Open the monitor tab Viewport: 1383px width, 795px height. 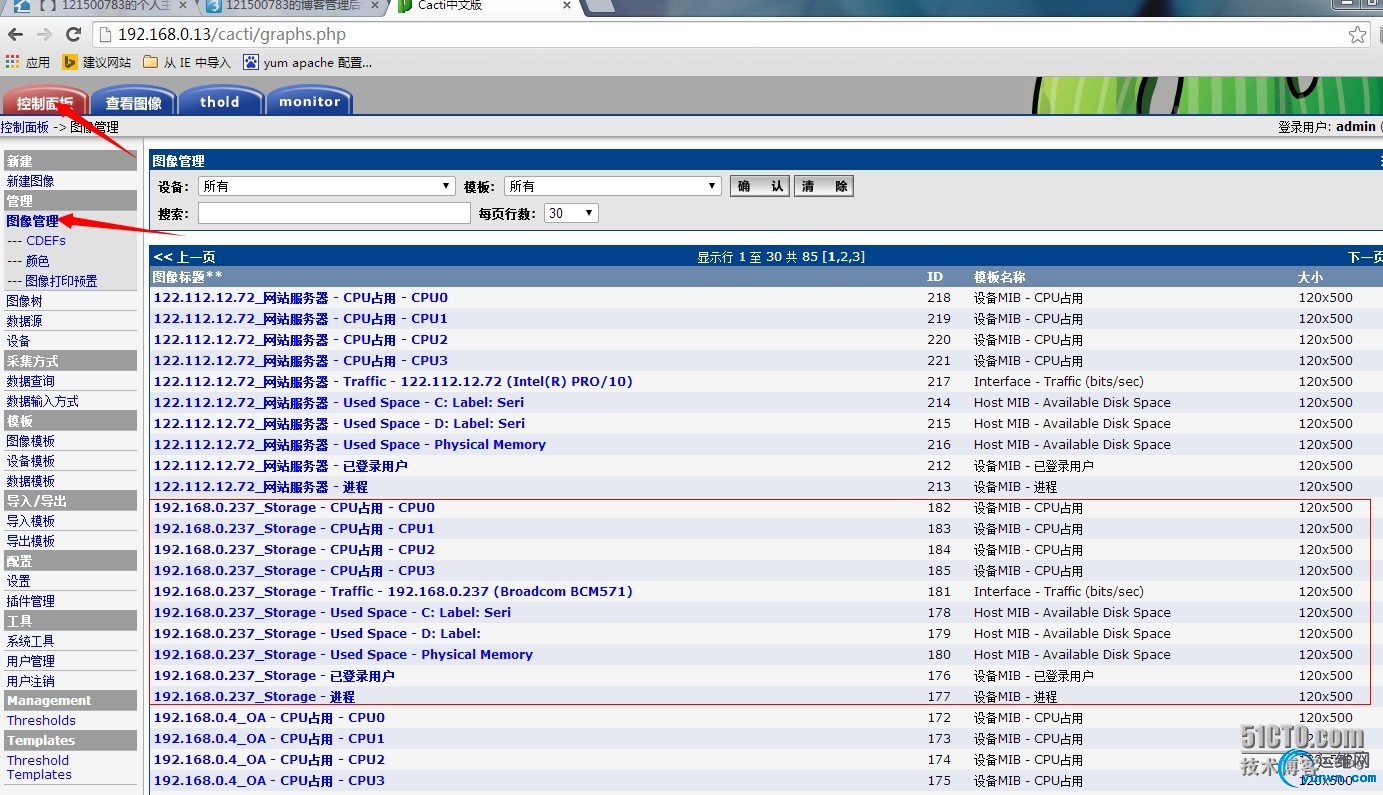click(x=309, y=102)
